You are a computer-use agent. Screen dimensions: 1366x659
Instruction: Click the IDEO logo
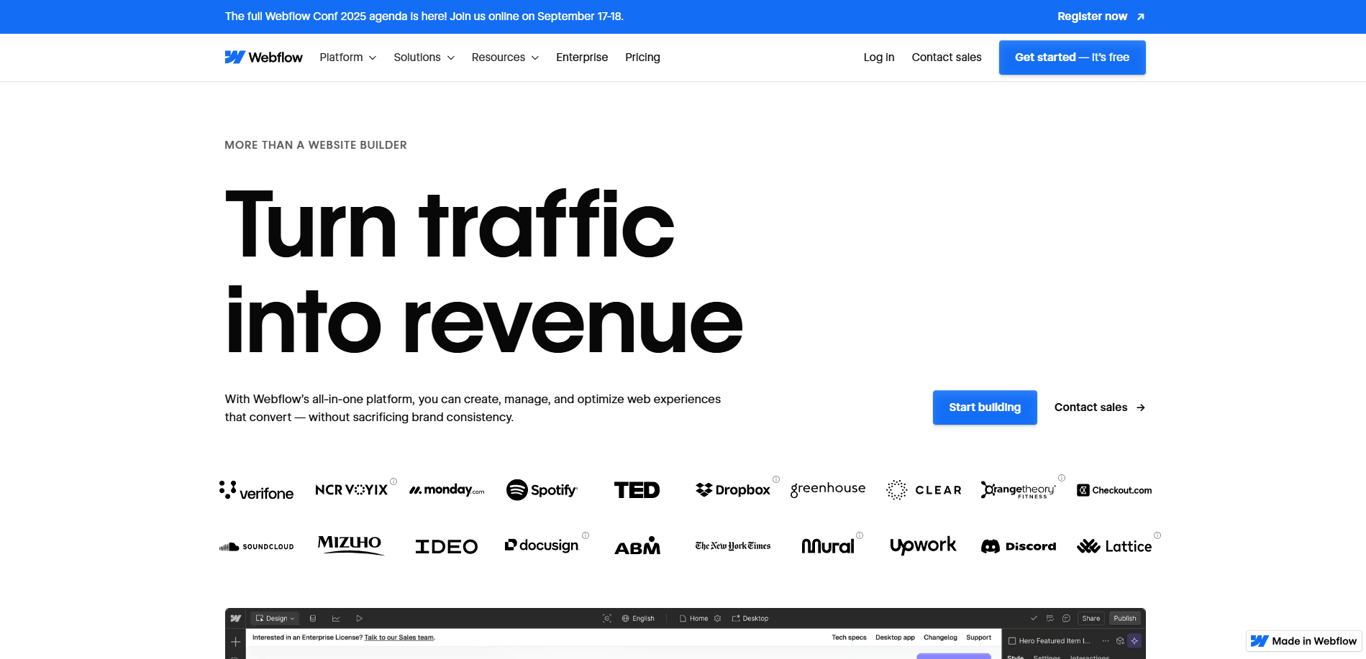(446, 546)
